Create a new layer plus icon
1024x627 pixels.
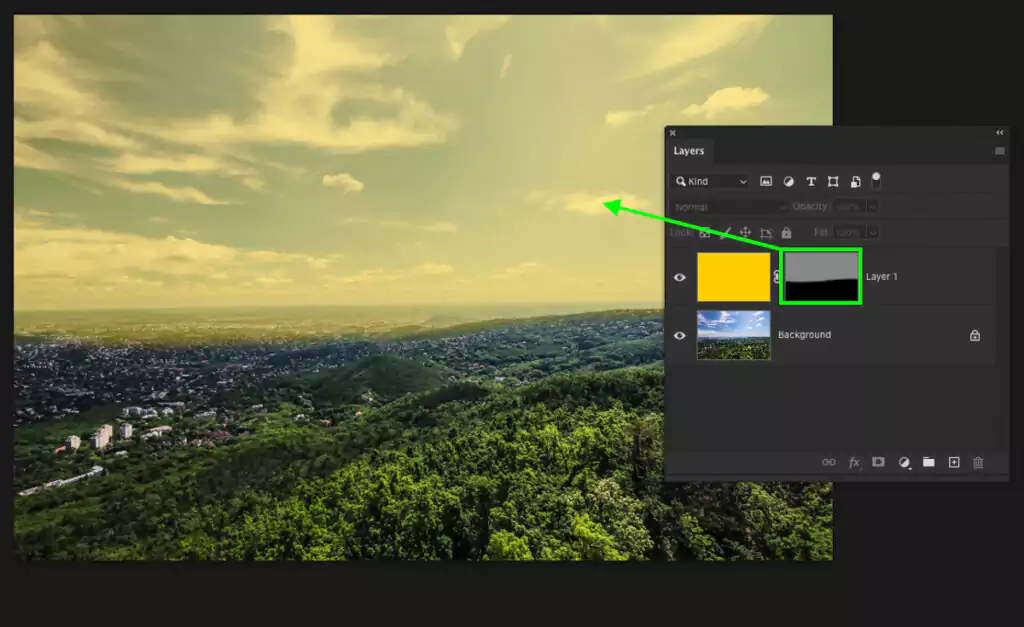point(953,462)
